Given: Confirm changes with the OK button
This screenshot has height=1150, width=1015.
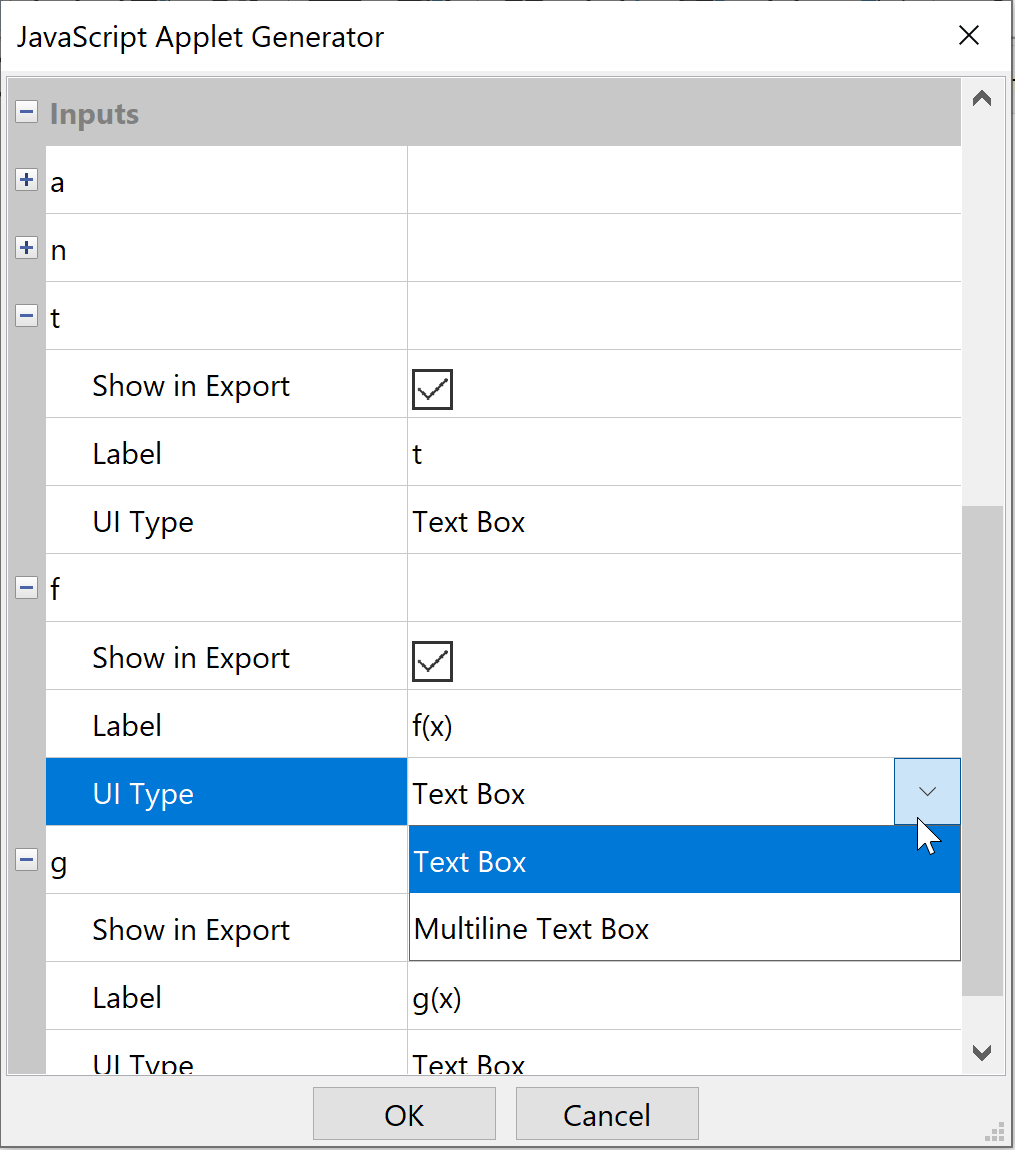Looking at the screenshot, I should tap(404, 1113).
